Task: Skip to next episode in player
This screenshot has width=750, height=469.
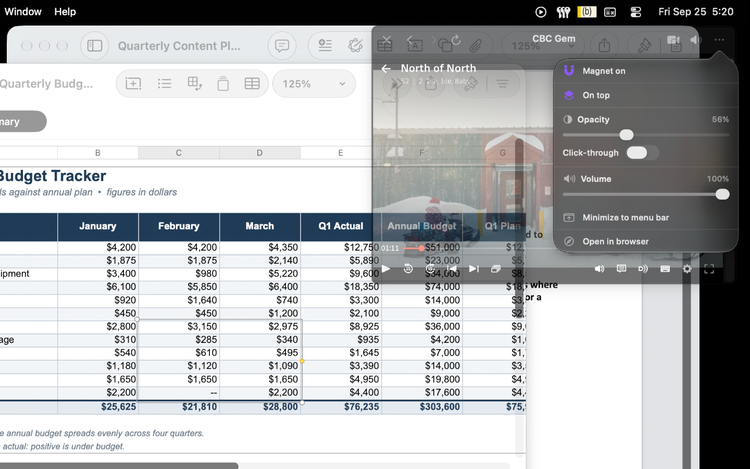Action: pyautogui.click(x=474, y=269)
